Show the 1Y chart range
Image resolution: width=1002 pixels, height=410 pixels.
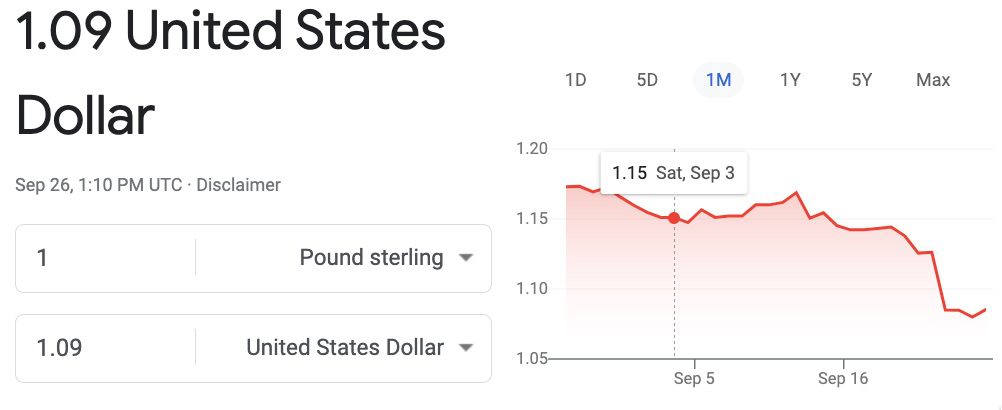pyautogui.click(x=790, y=80)
